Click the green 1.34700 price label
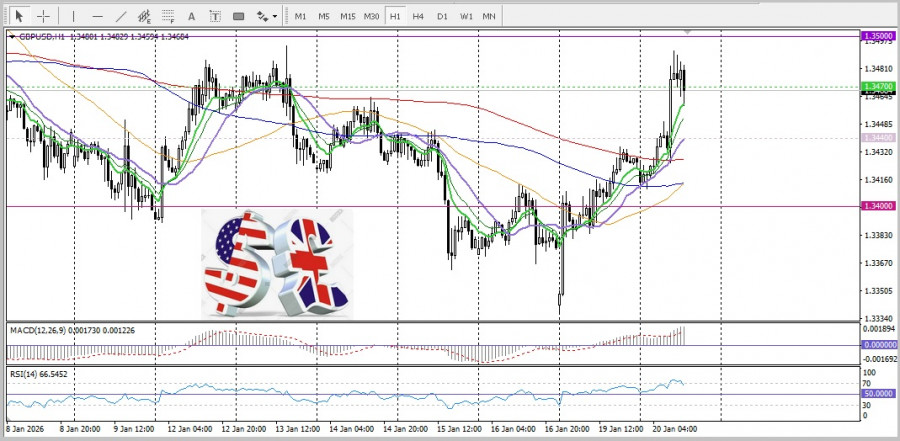 click(879, 86)
